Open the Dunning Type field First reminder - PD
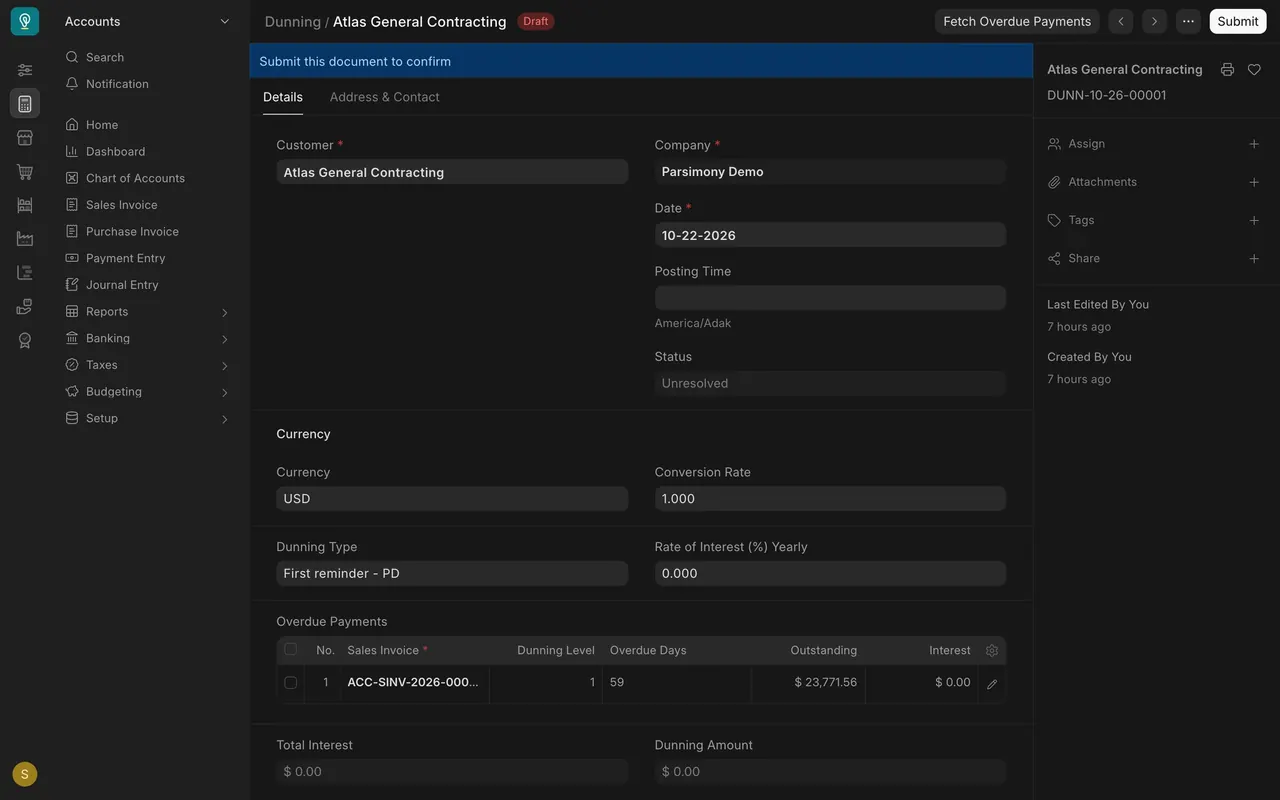Image resolution: width=1280 pixels, height=800 pixels. point(452,573)
